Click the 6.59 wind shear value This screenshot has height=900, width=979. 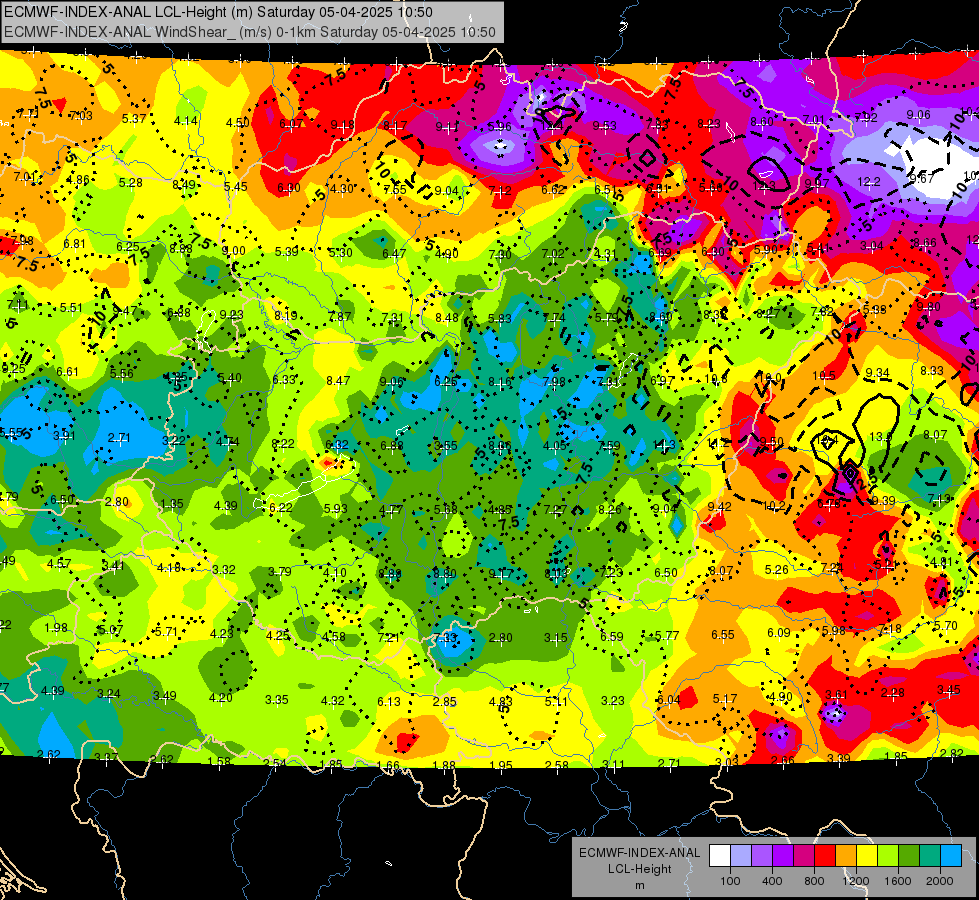611,636
